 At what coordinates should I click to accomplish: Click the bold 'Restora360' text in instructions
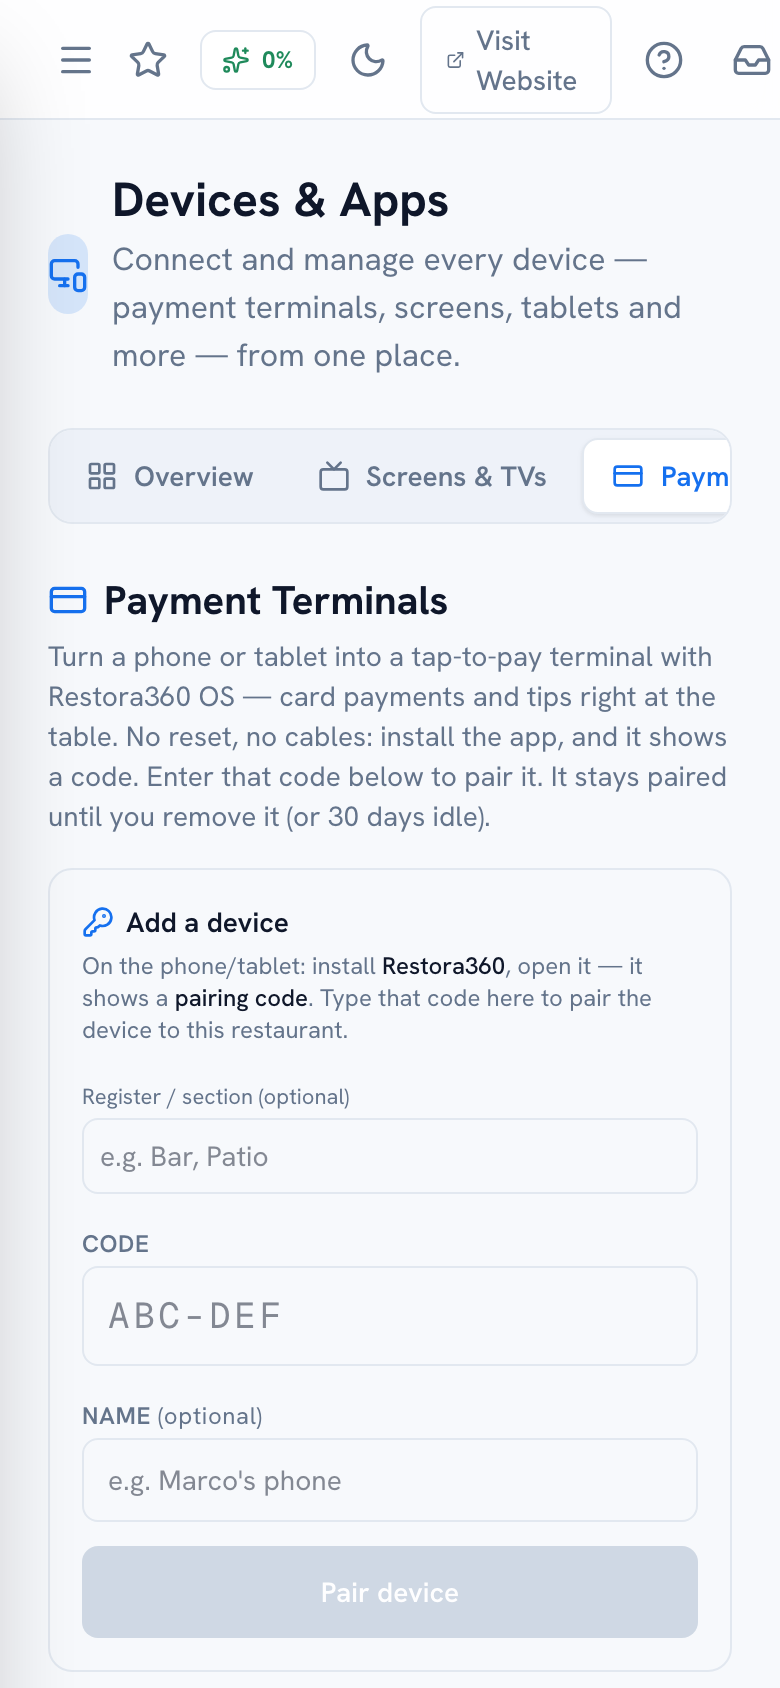[444, 966]
